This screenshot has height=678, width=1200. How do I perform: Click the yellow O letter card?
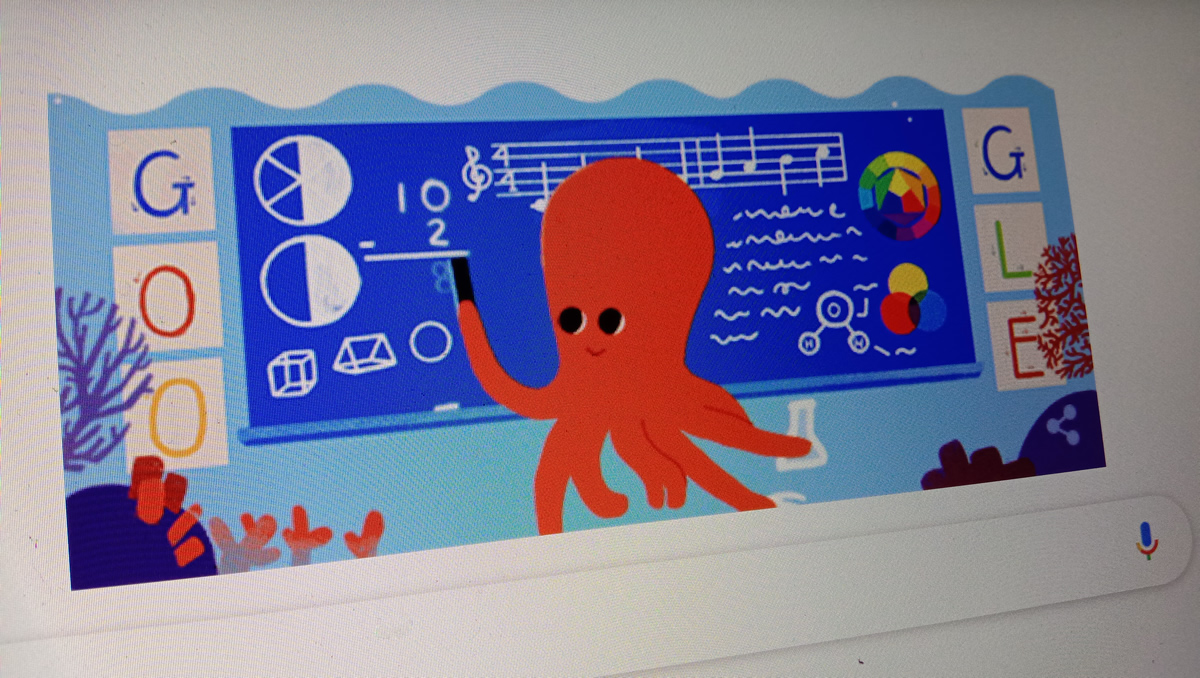pos(176,412)
